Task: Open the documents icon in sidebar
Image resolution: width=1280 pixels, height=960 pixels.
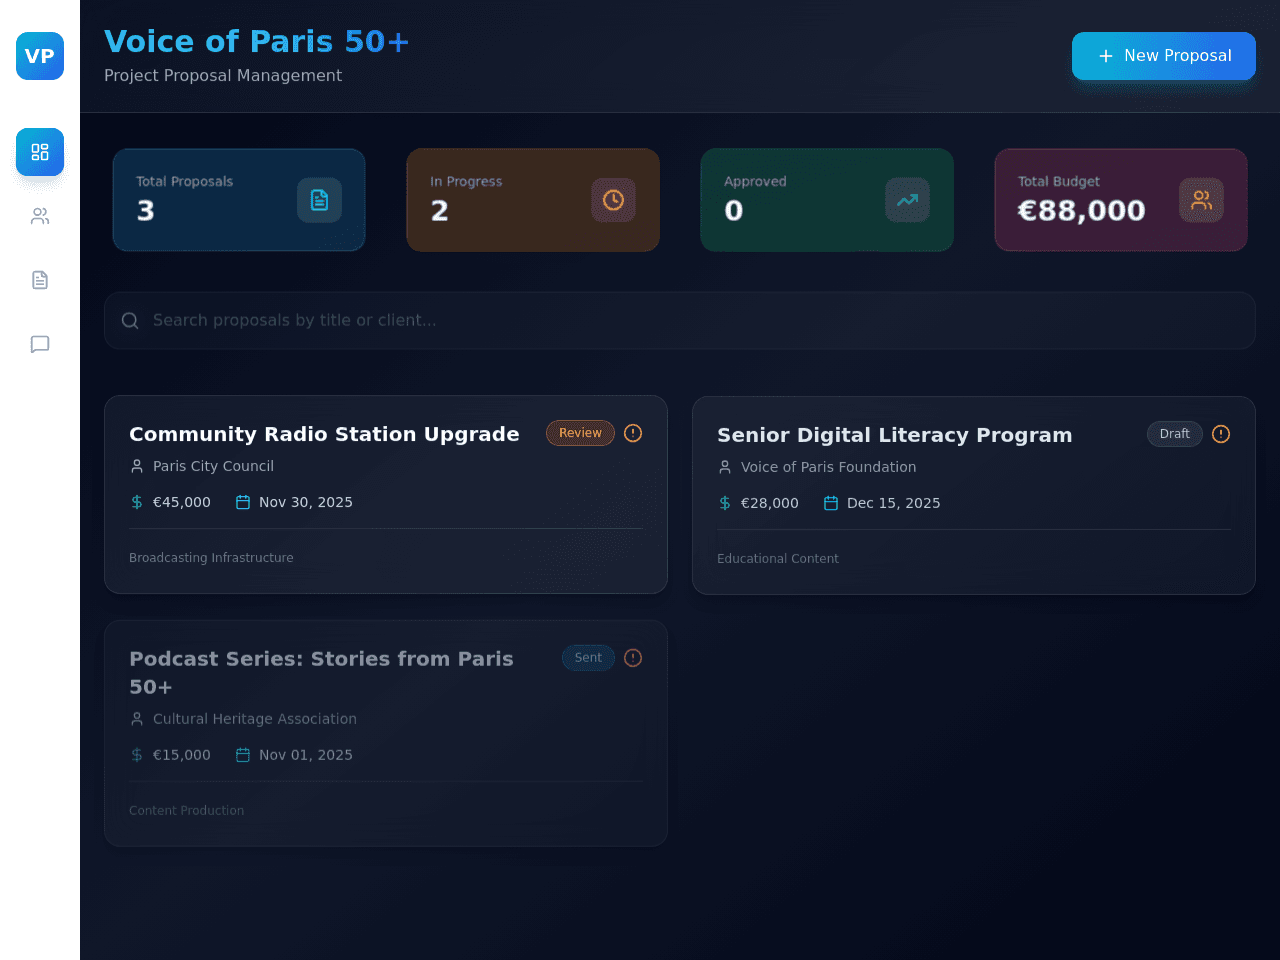Action: (40, 280)
